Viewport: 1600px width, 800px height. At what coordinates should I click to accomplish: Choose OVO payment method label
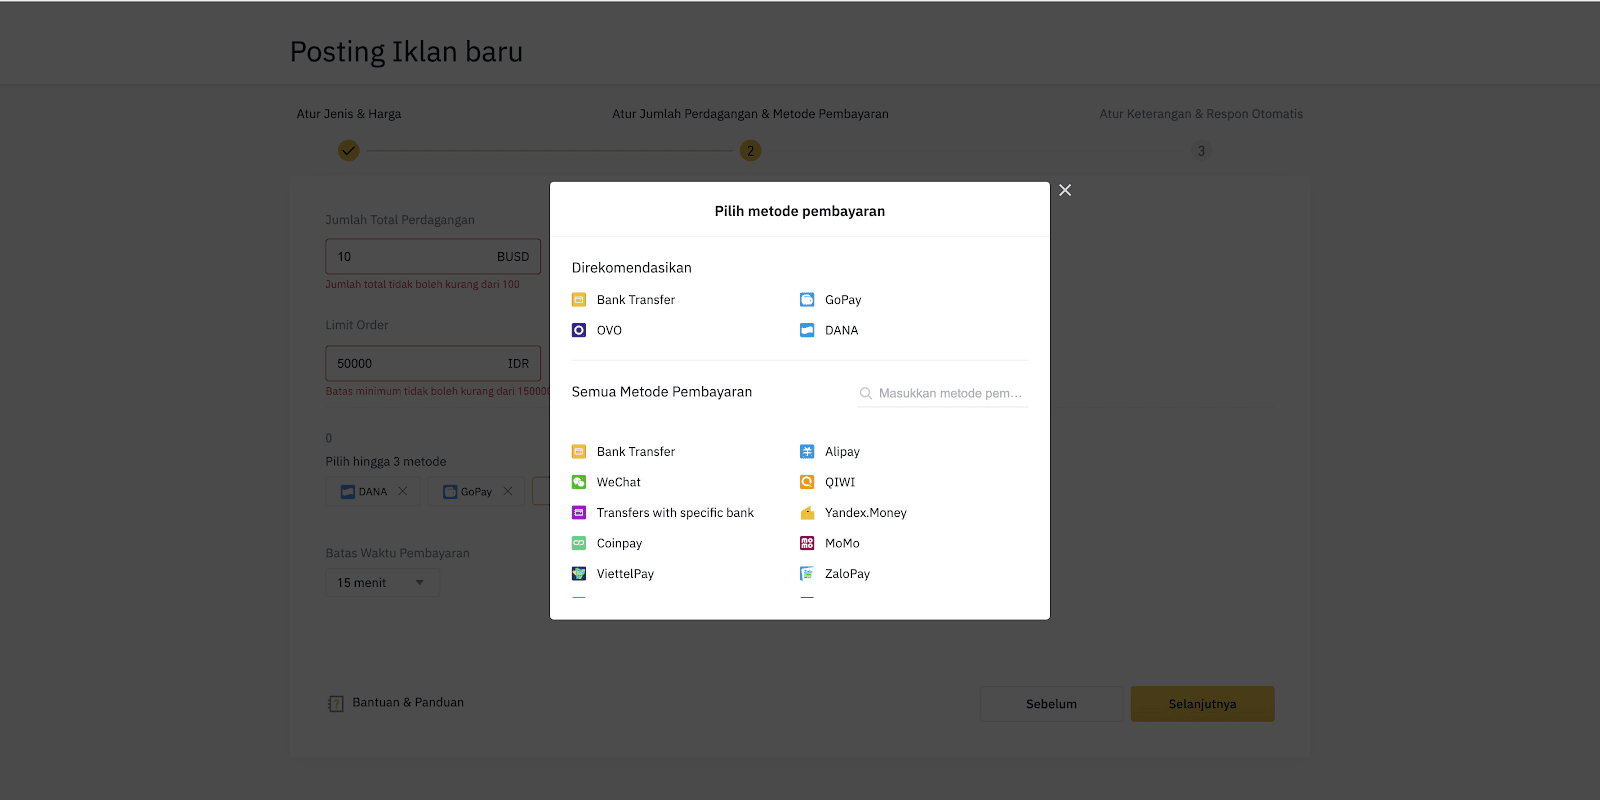[609, 330]
